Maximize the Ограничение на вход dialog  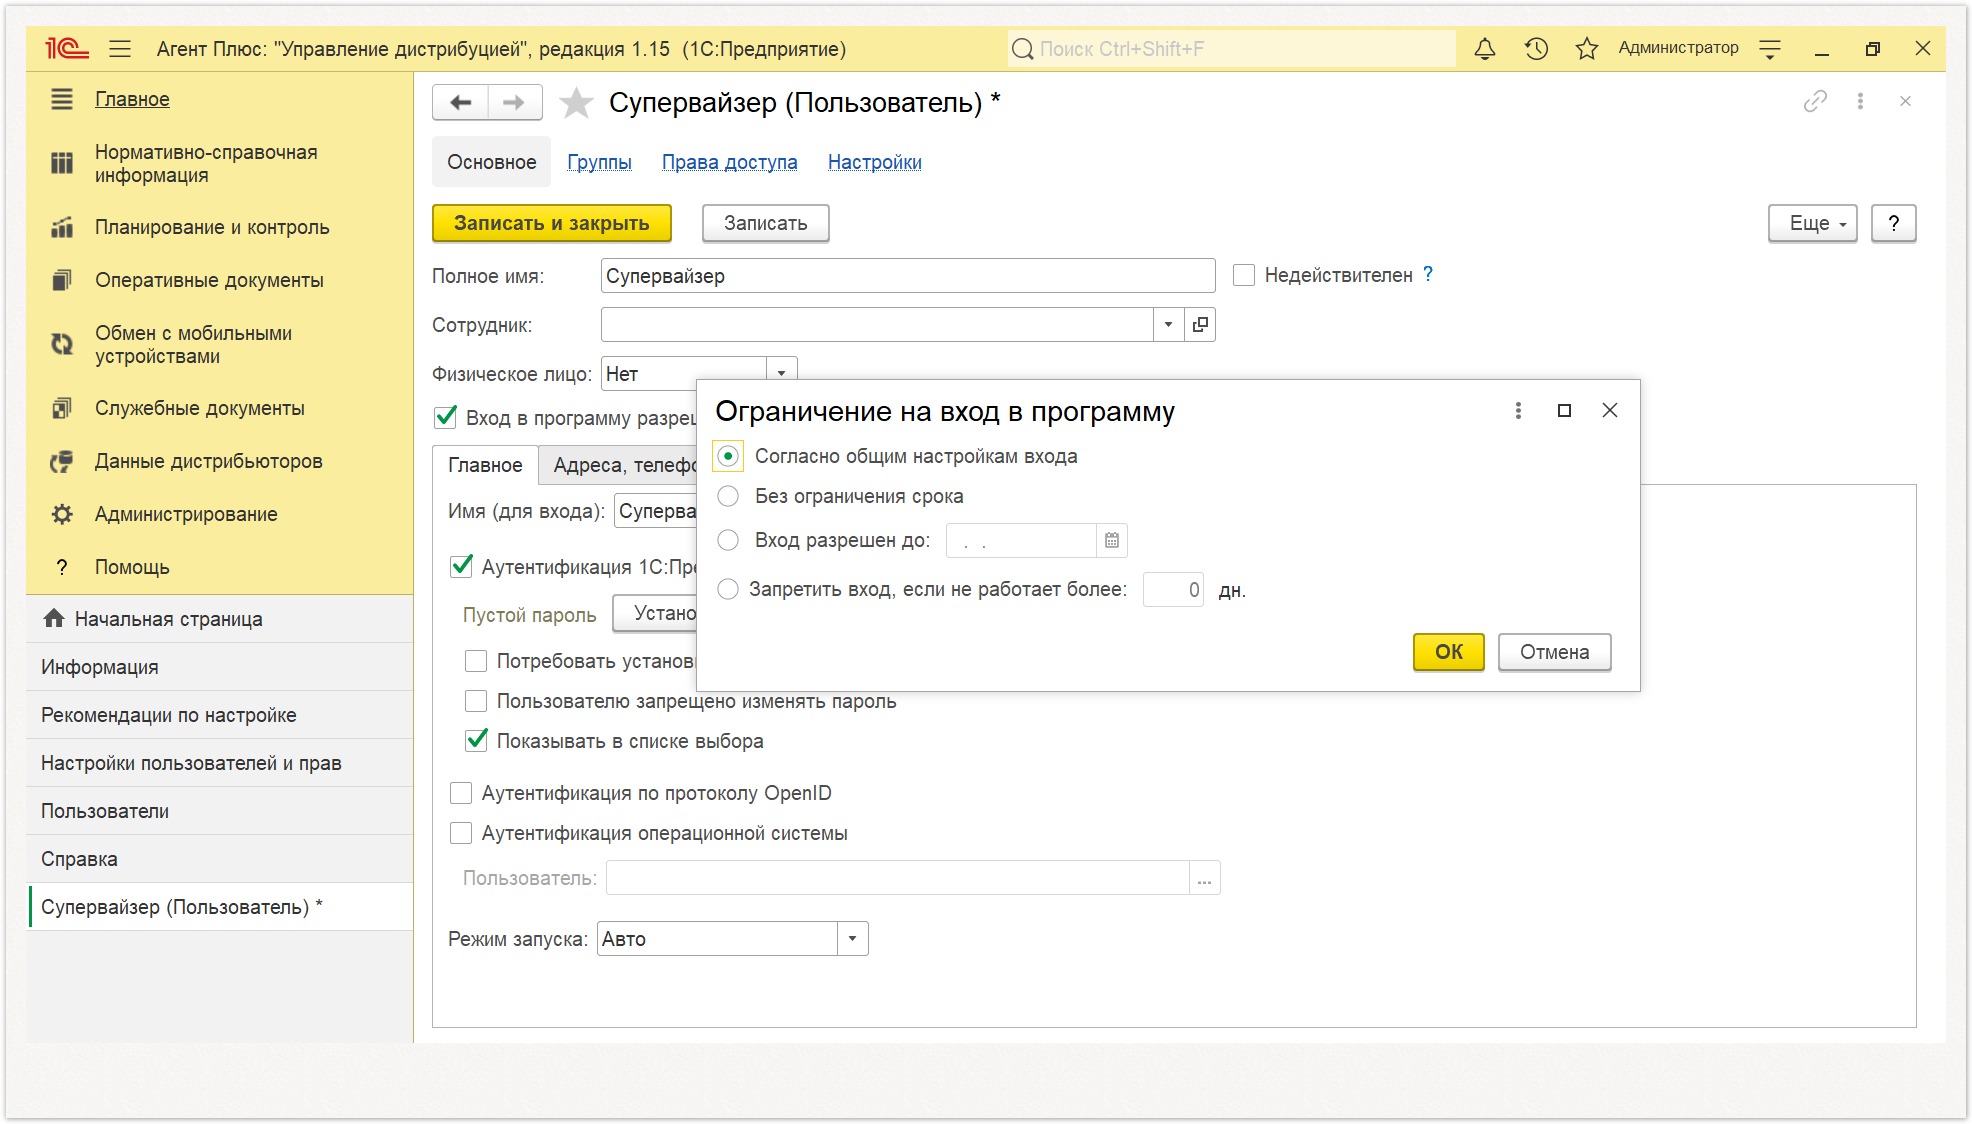pos(1564,410)
